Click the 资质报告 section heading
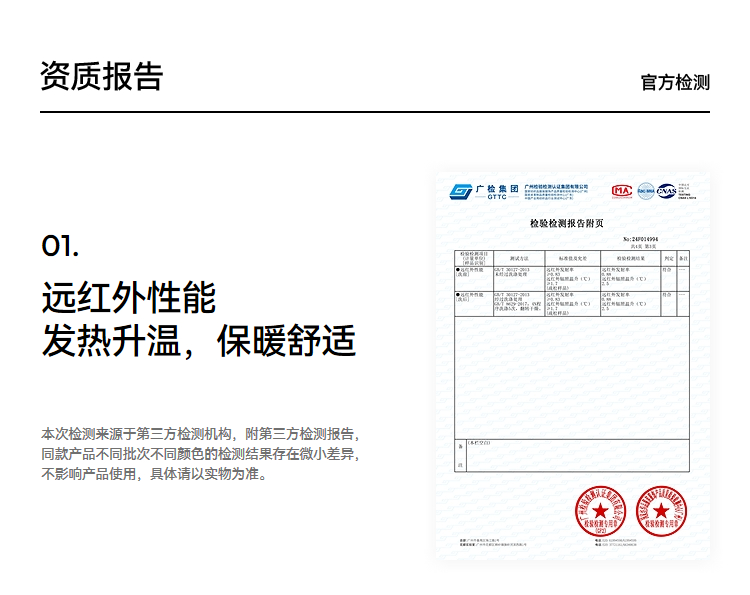750x595 pixels. coord(102,76)
